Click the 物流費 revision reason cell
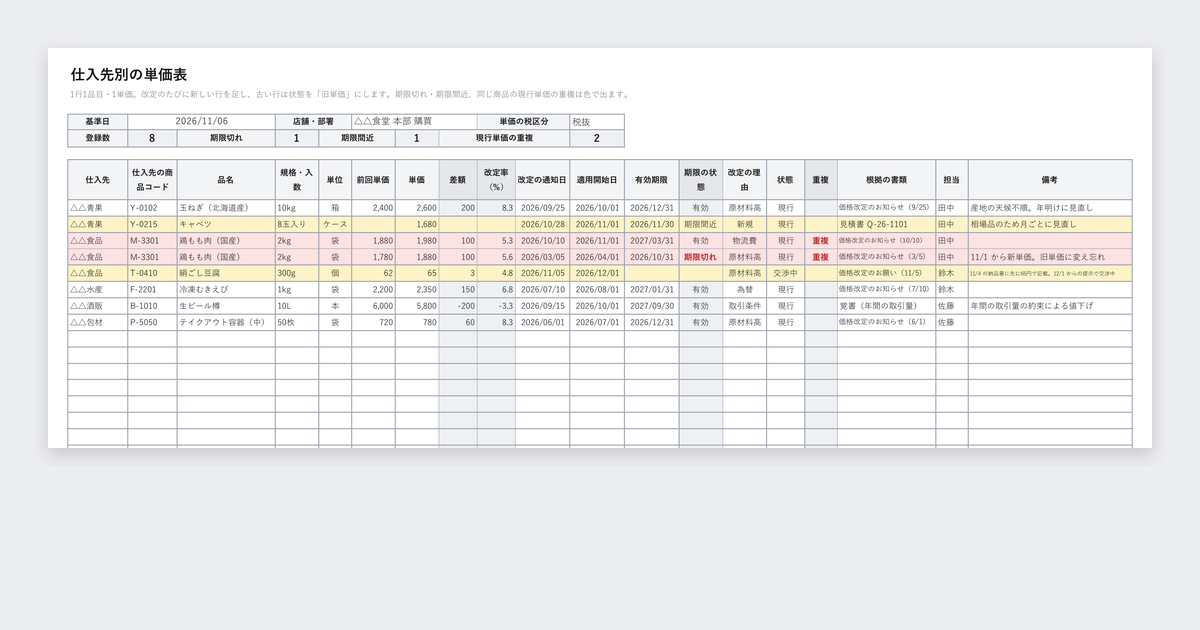The image size is (1200, 630). pos(744,241)
